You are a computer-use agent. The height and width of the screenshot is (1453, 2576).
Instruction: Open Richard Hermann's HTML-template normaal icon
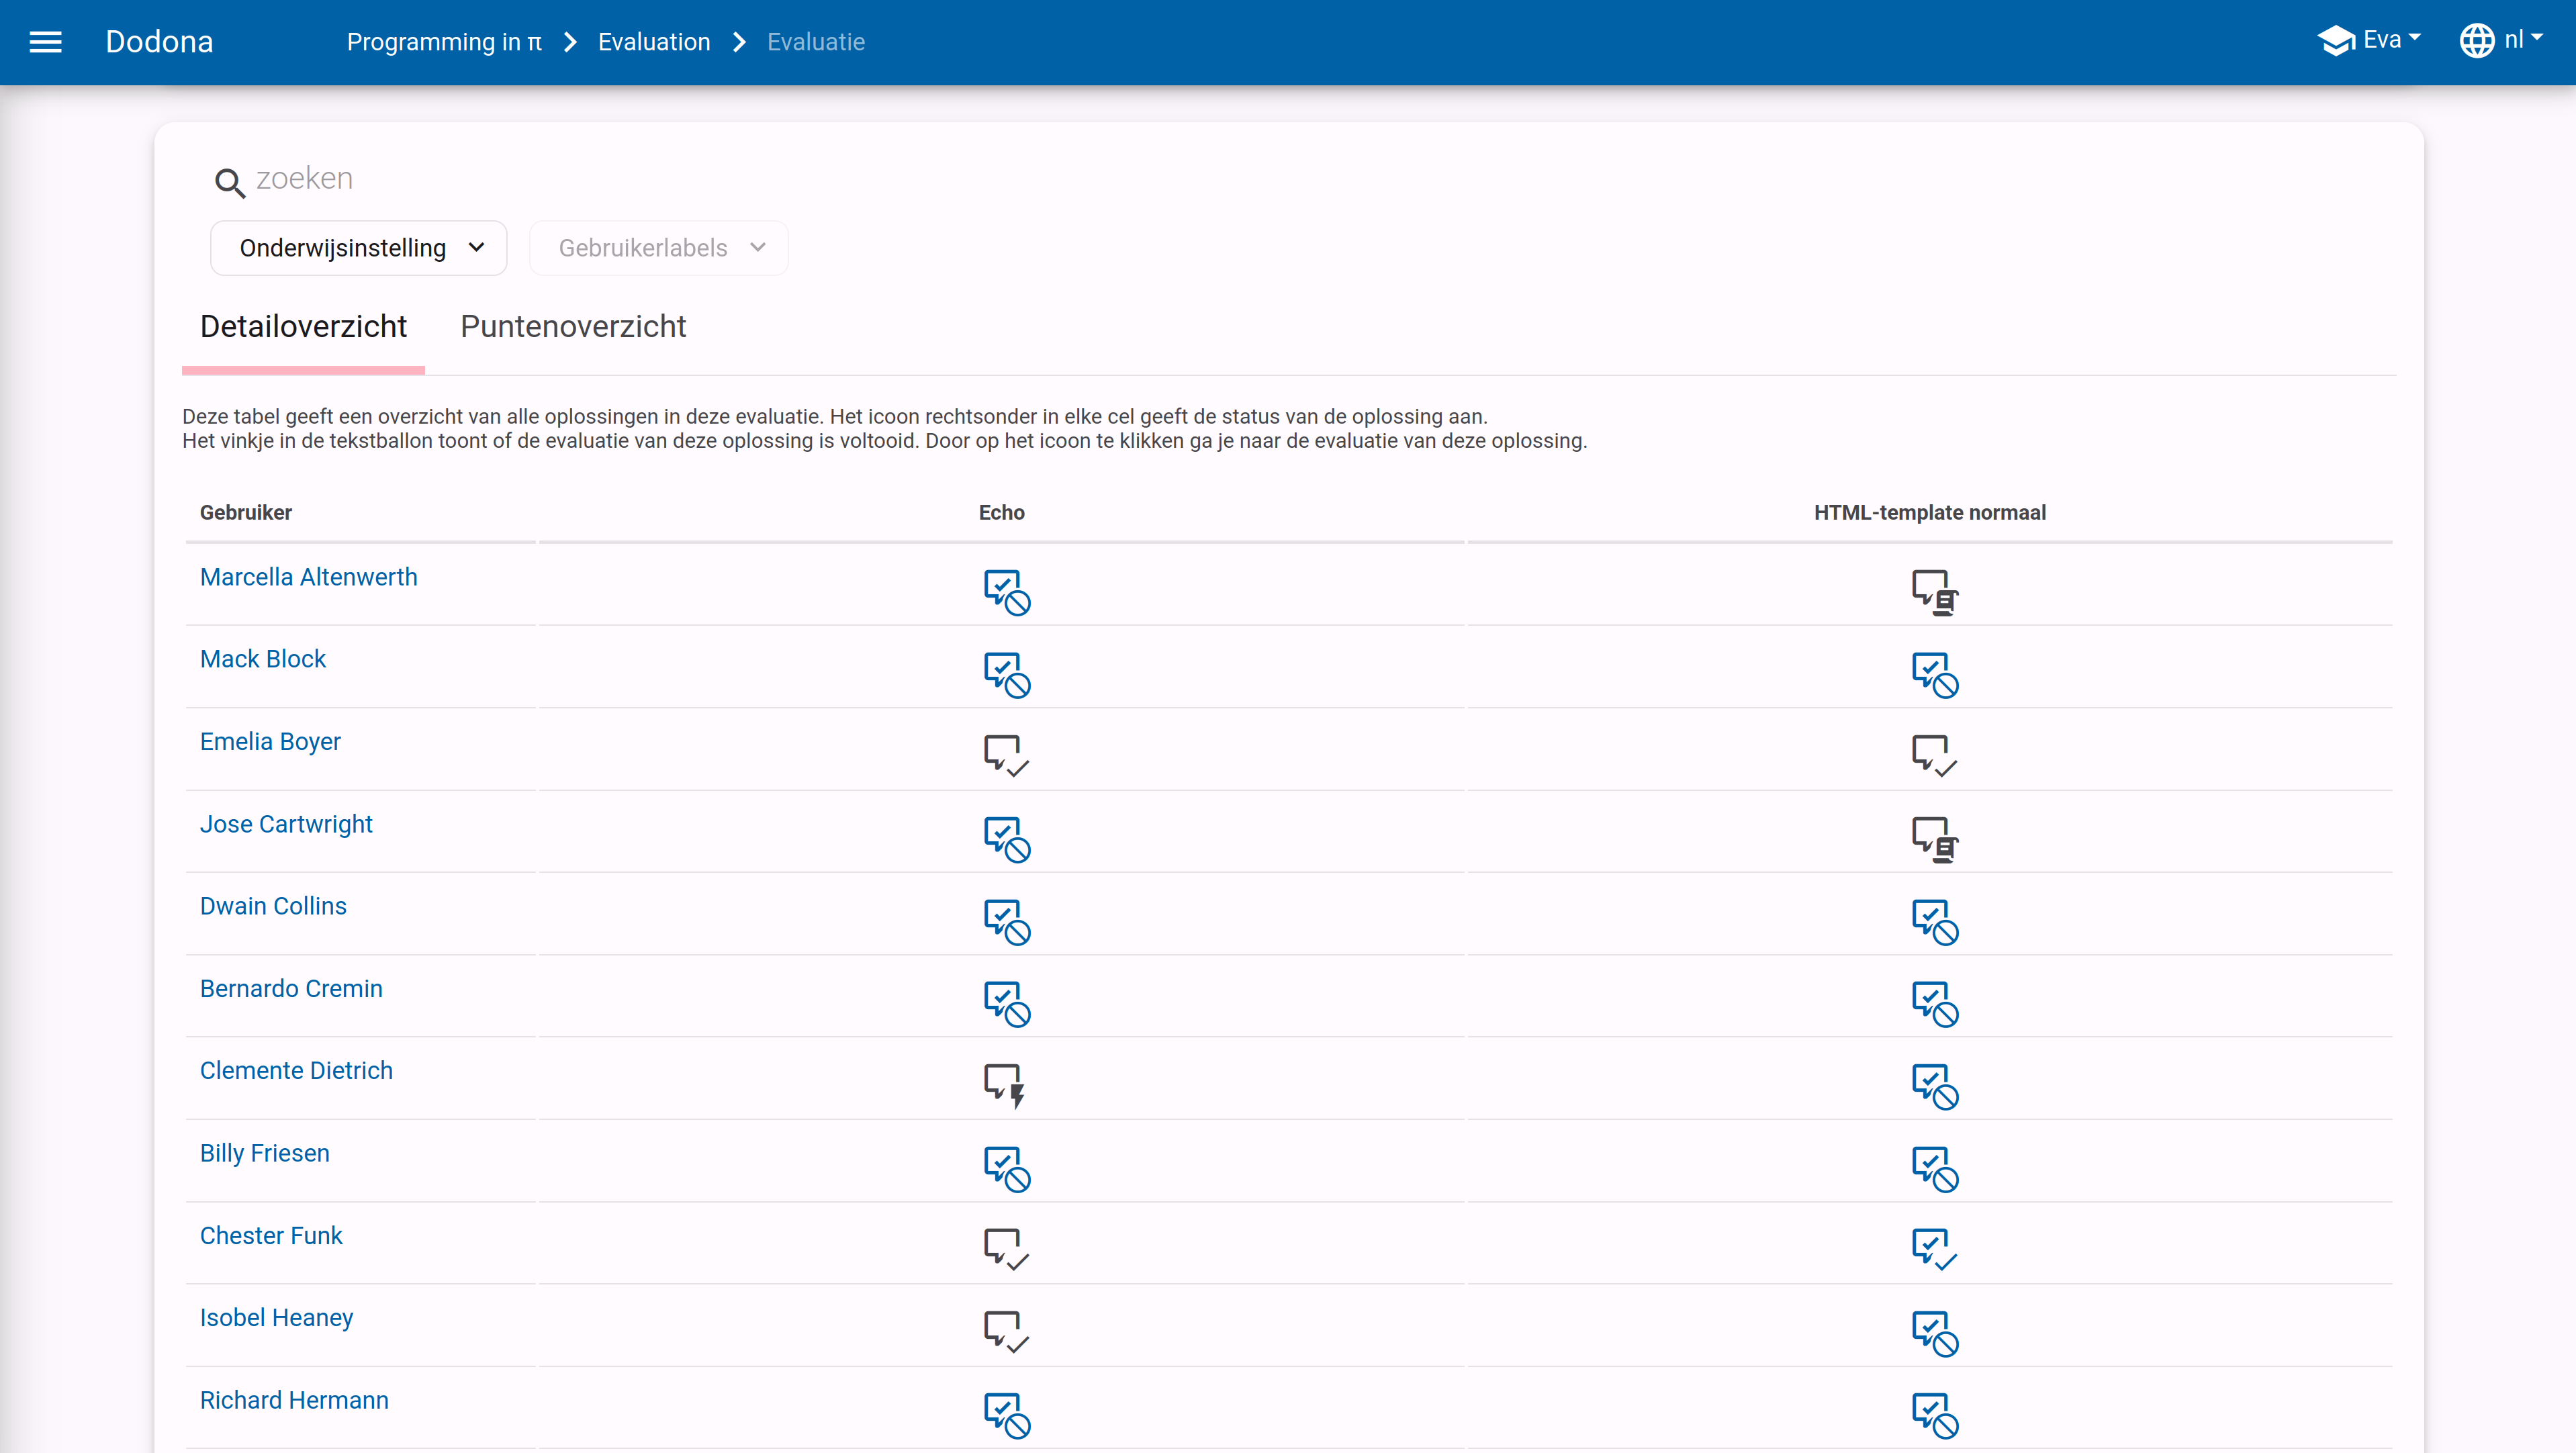[x=1934, y=1415]
